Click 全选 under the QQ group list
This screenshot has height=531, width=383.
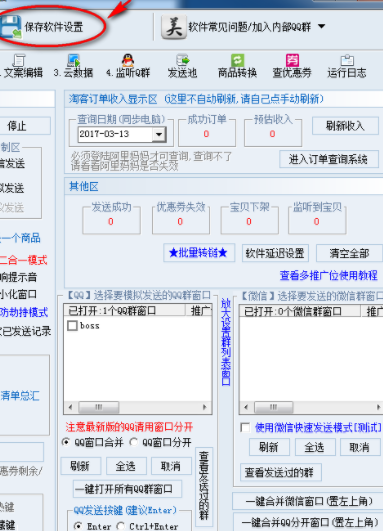point(126,466)
